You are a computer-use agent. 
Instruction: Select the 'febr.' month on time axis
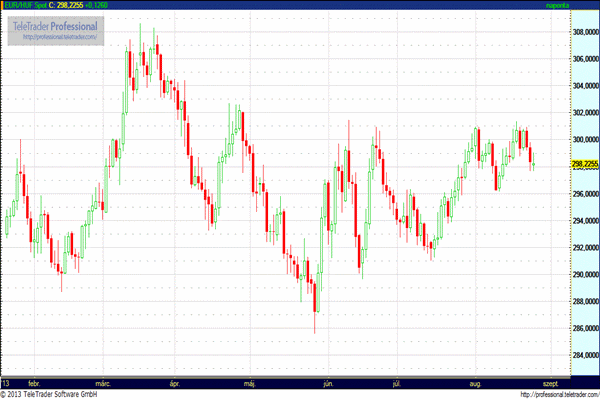[x=35, y=383]
